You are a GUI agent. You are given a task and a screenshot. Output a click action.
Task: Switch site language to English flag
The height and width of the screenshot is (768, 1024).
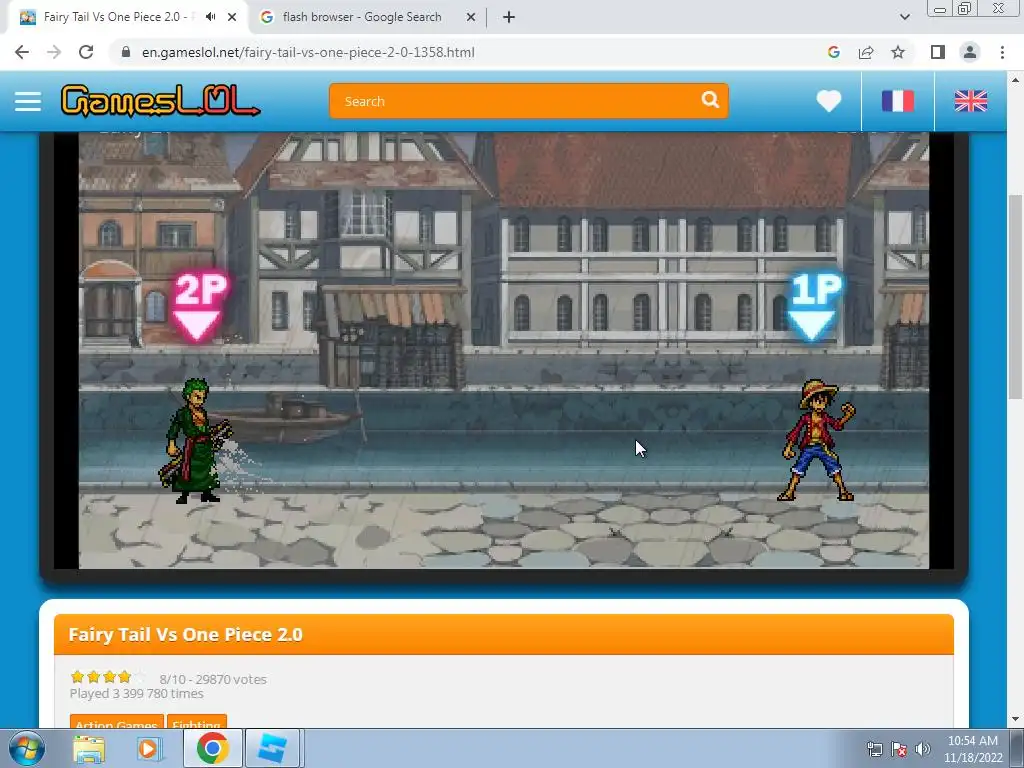(x=971, y=101)
